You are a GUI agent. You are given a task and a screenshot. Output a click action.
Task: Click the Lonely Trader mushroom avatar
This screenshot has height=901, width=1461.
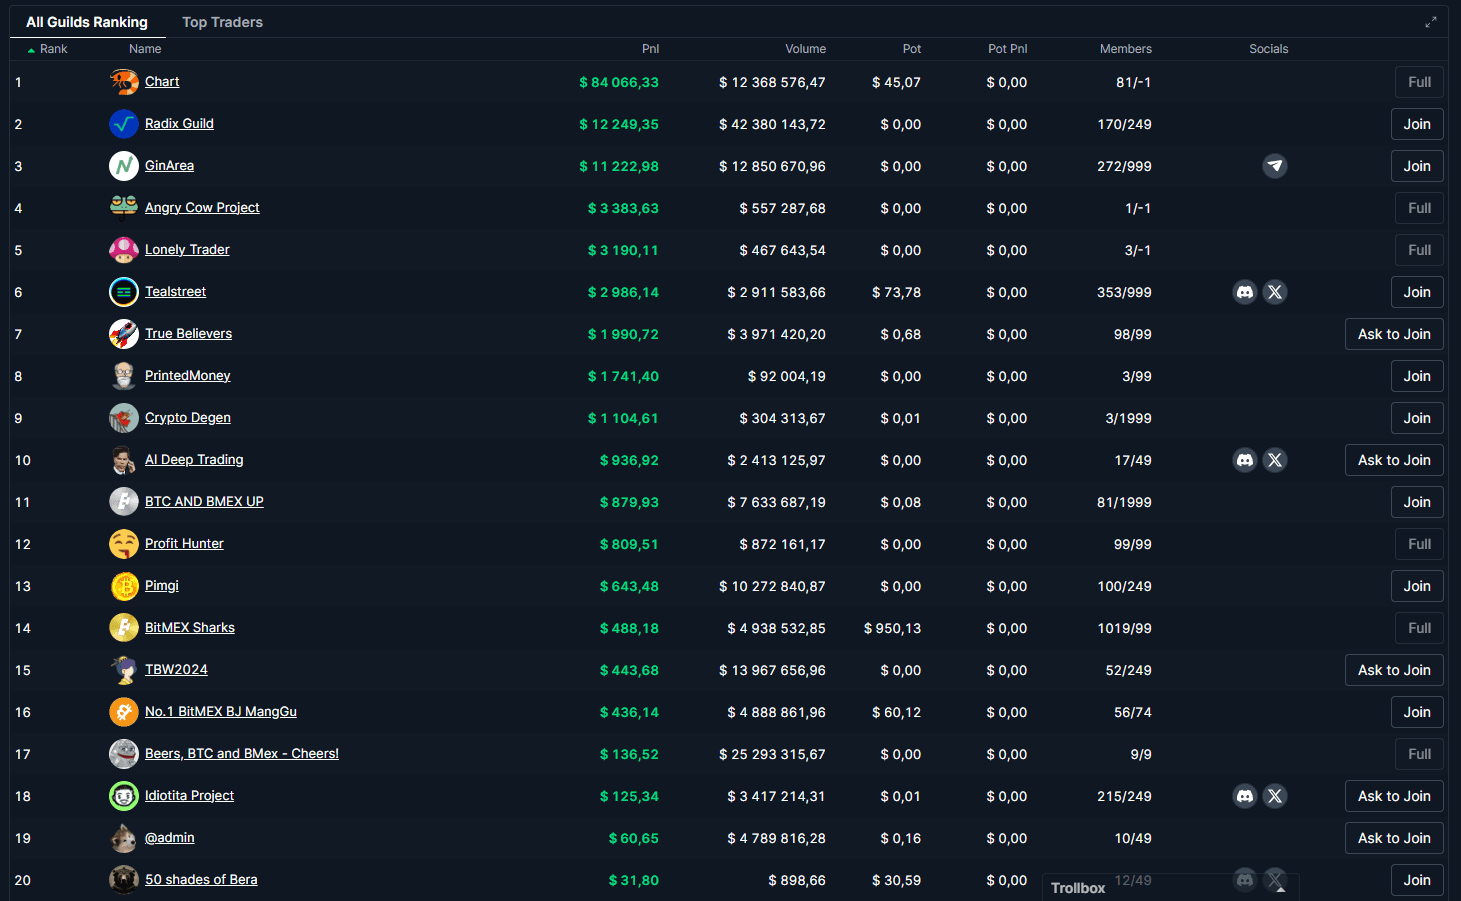pos(124,250)
